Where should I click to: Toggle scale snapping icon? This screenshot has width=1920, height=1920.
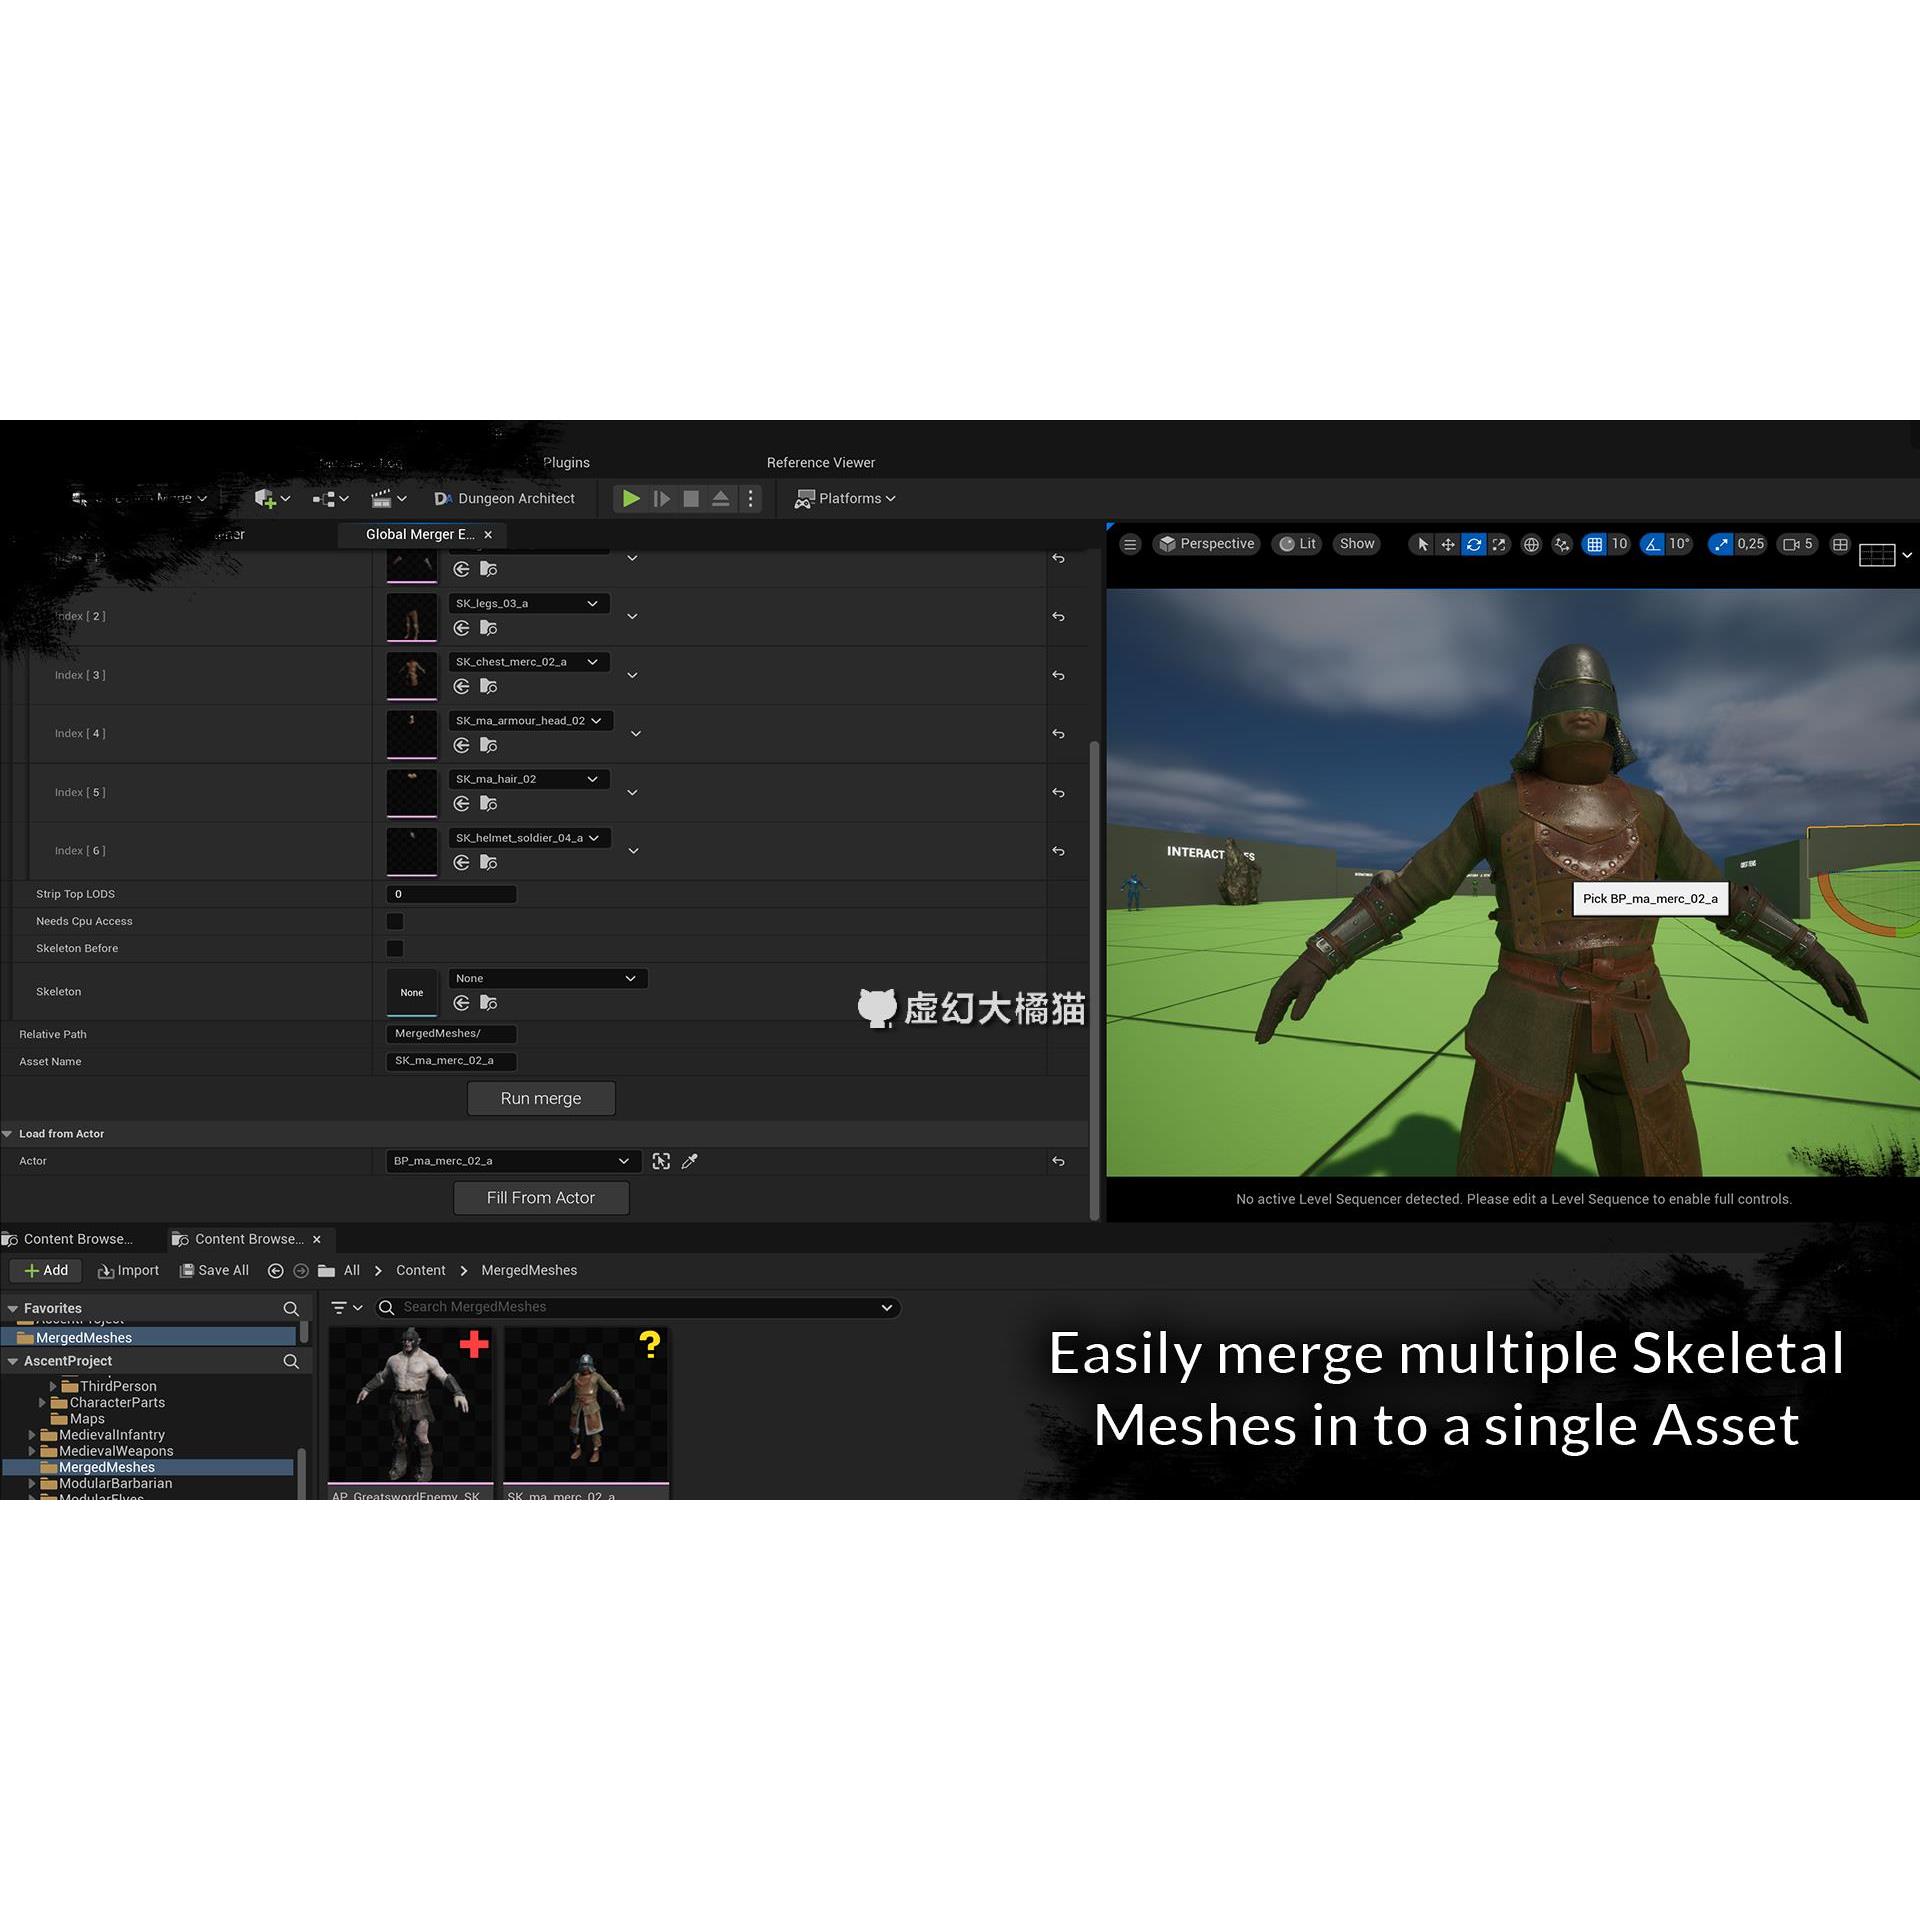point(1720,544)
